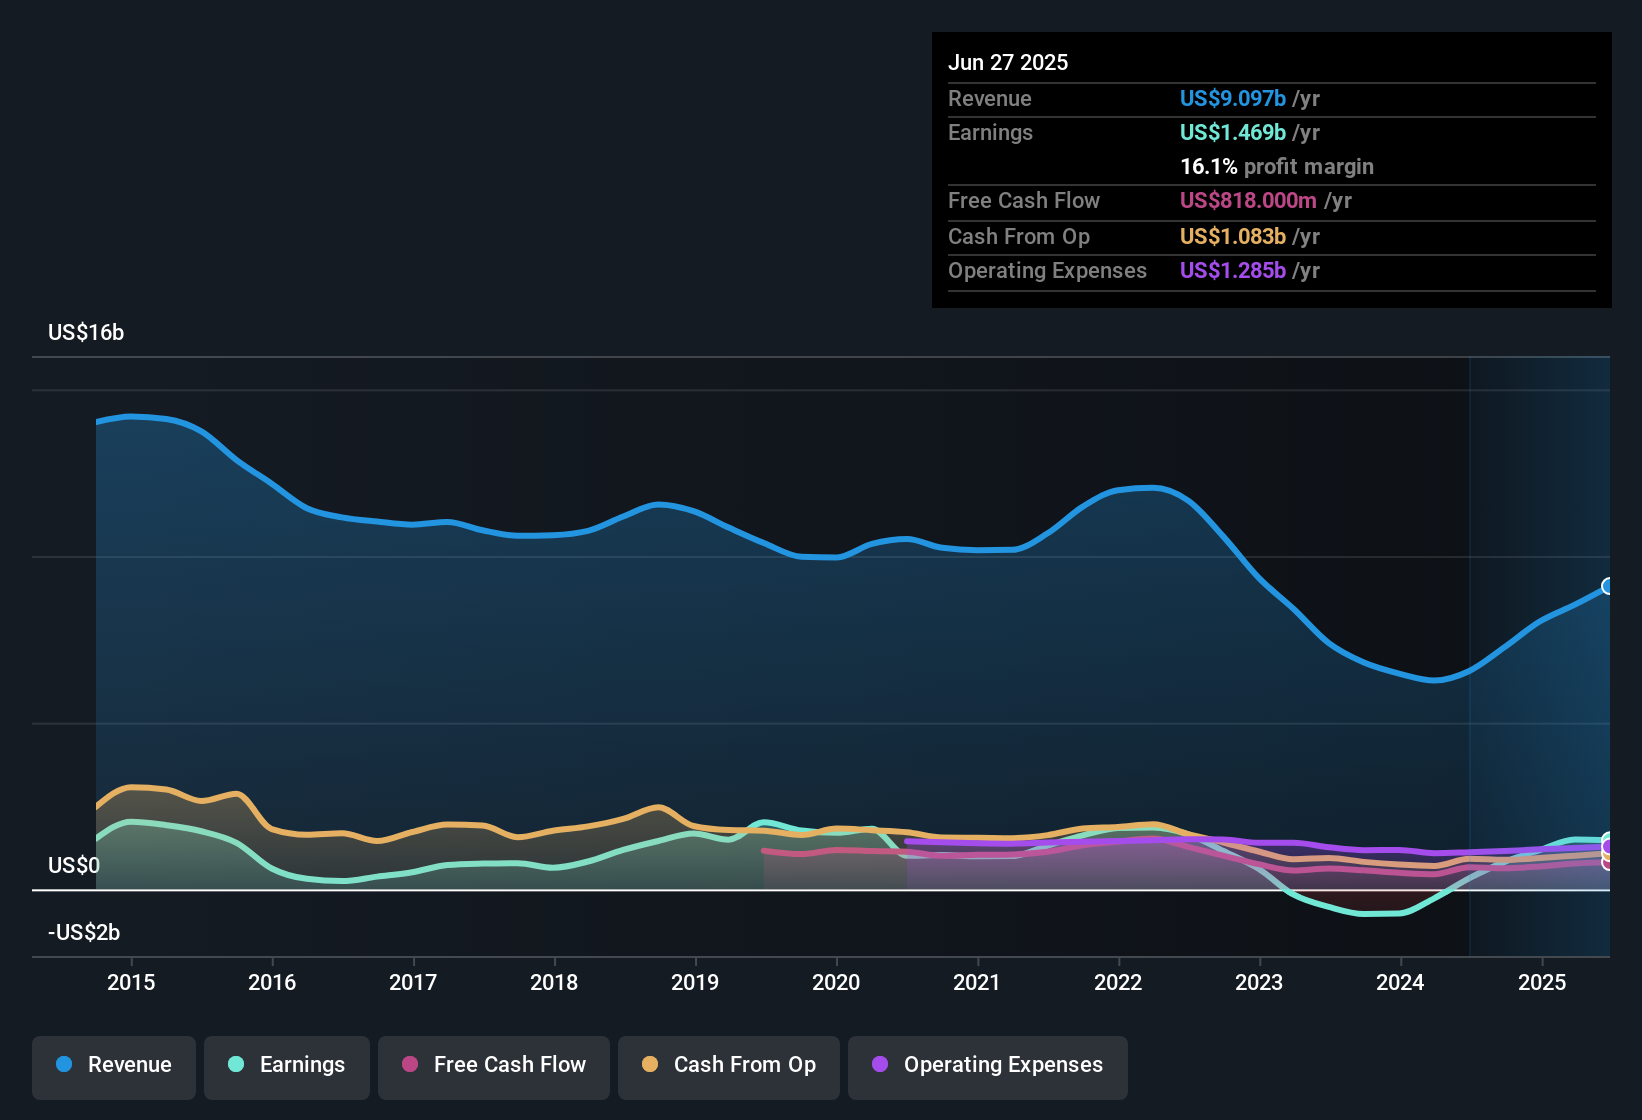Click the Jun 27 2025 tooltip date

tap(1008, 62)
